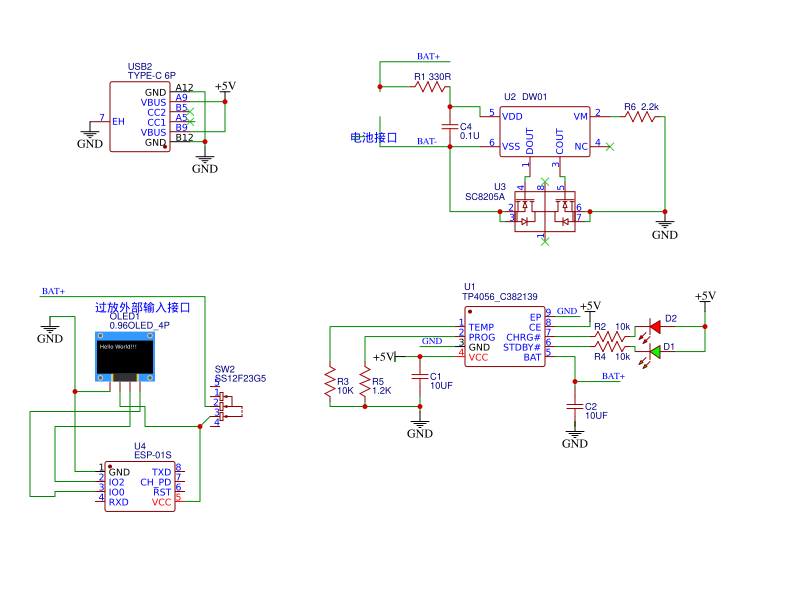Click the EH shell pin on USB2

[x=118, y=121]
